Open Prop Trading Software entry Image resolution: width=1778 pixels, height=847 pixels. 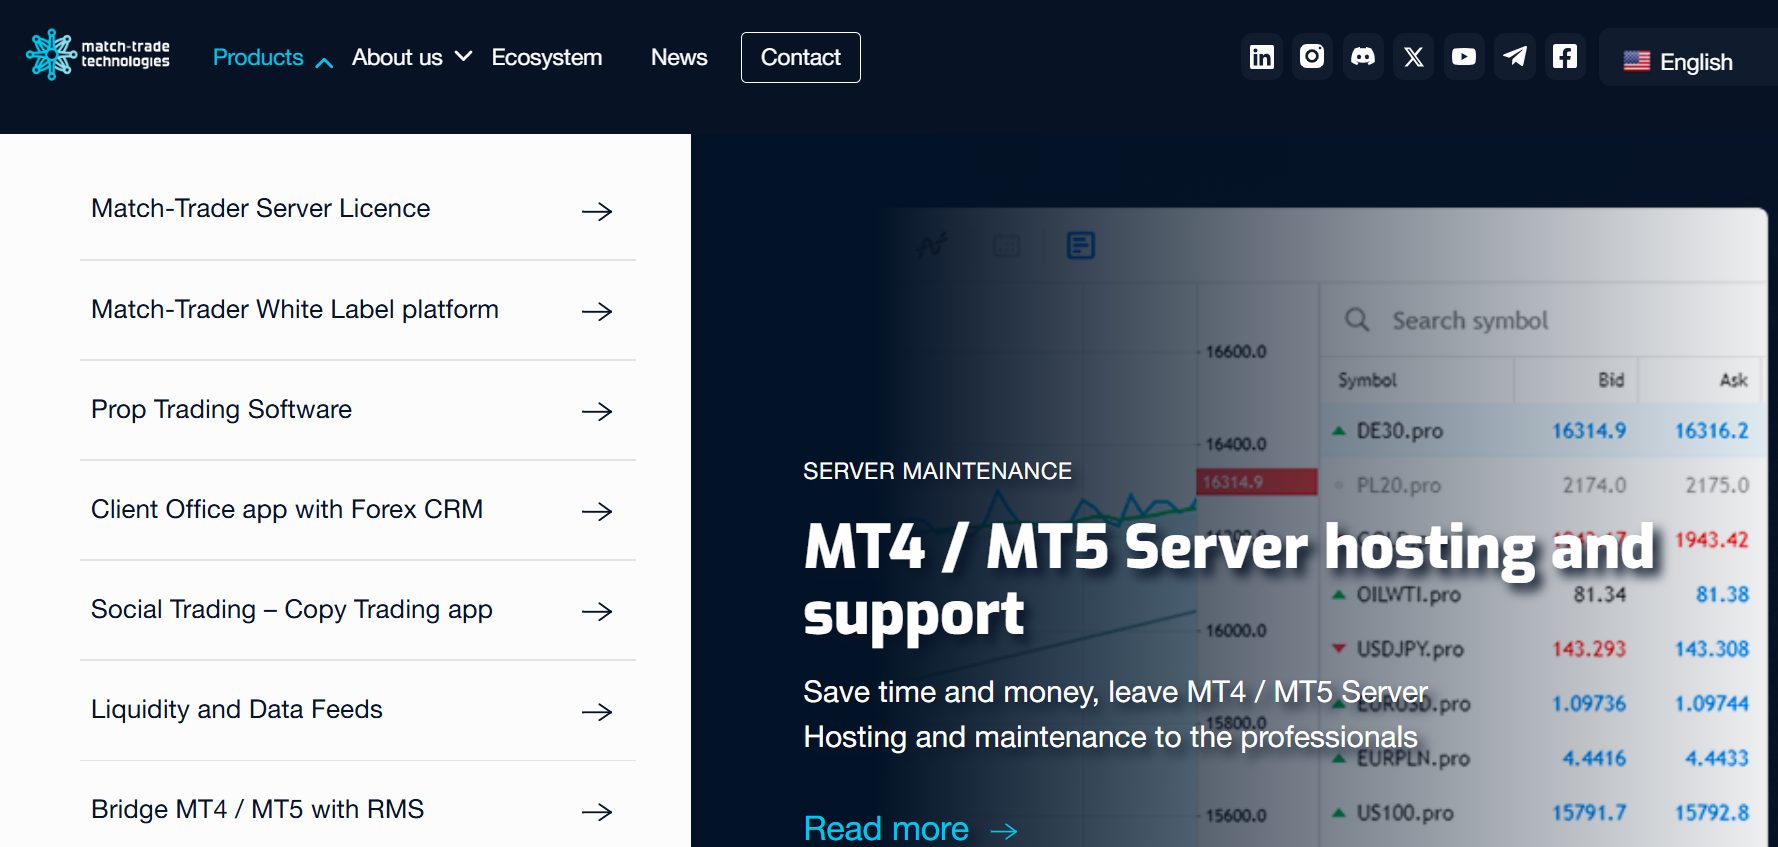pos(358,410)
